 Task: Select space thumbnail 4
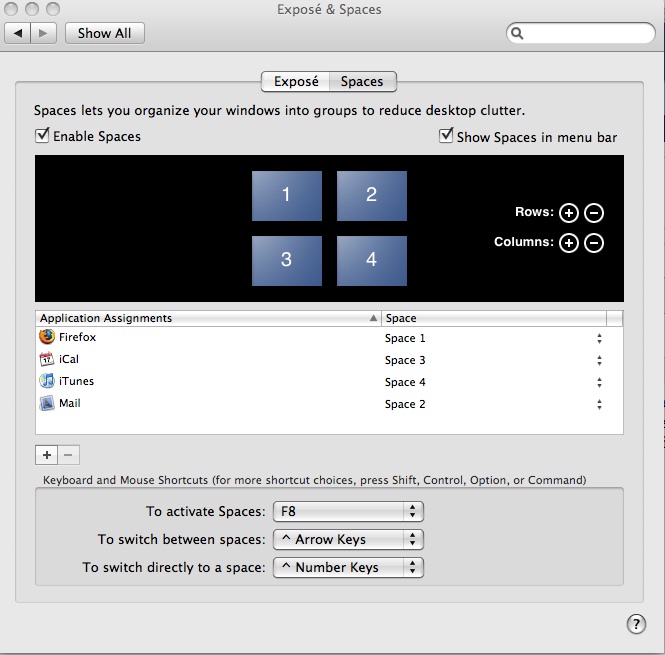(372, 260)
